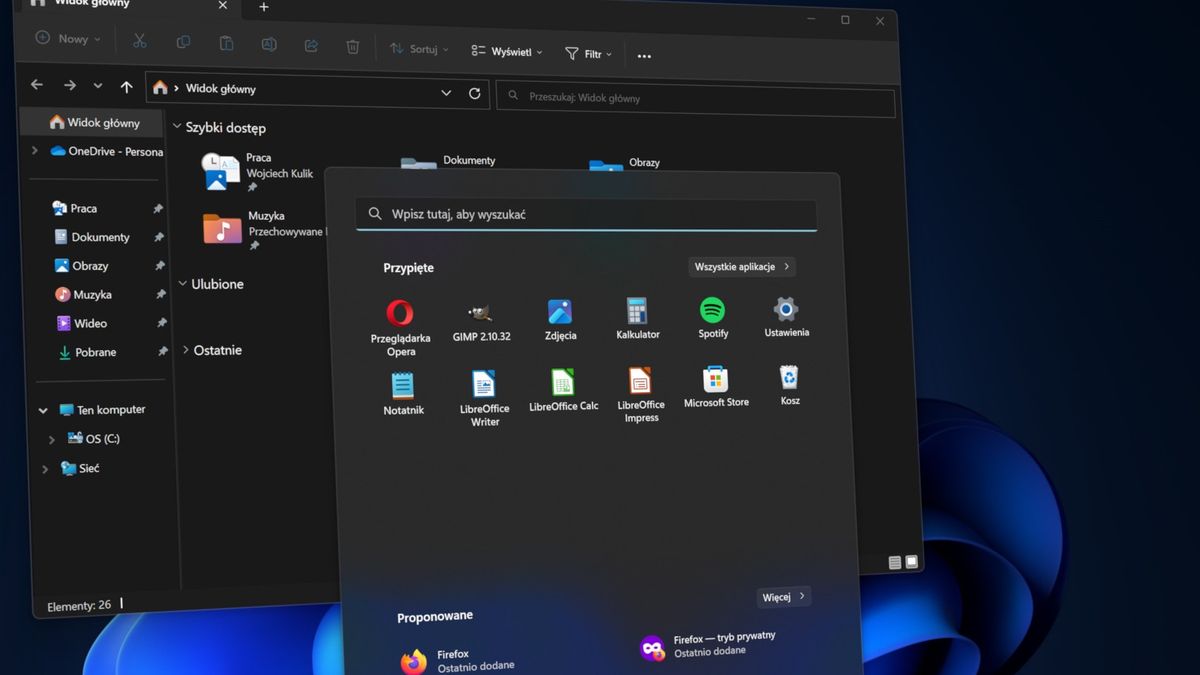The image size is (1200, 675).
Task: Click the Cut scissors icon in Explorer toolbar
Action: (x=140, y=41)
